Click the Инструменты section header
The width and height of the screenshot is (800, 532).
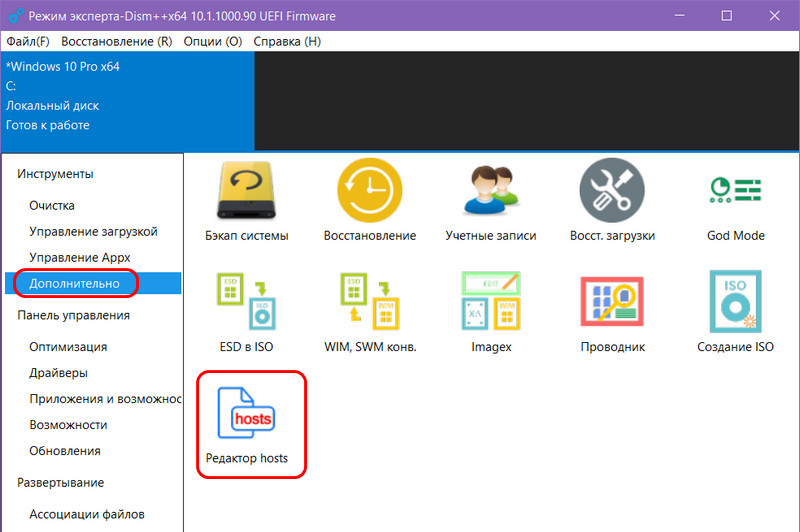click(55, 174)
